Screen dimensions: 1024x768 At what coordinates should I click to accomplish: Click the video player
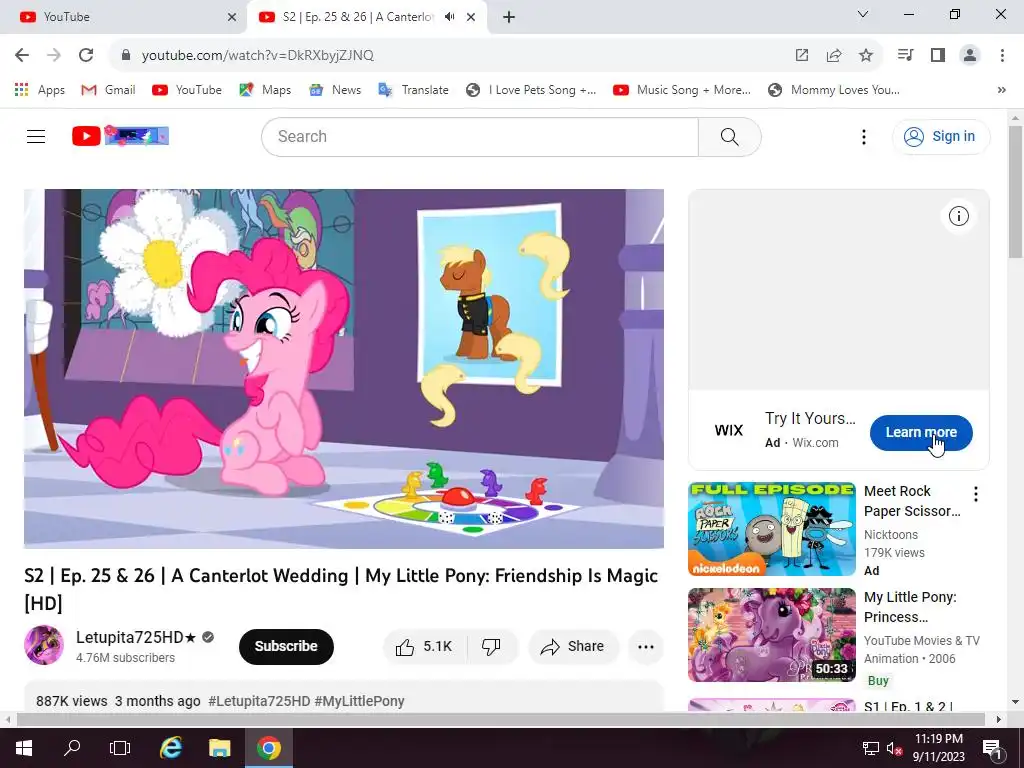344,369
